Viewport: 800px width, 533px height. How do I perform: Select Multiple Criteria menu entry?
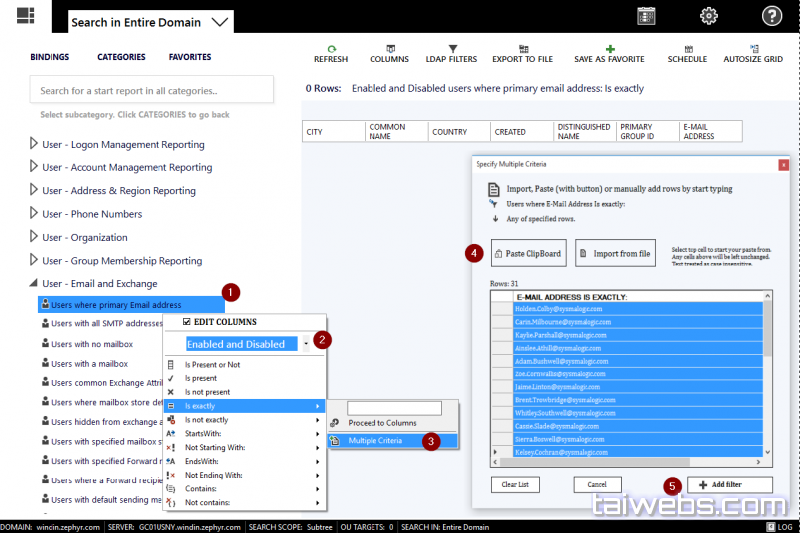pyautogui.click(x=375, y=440)
